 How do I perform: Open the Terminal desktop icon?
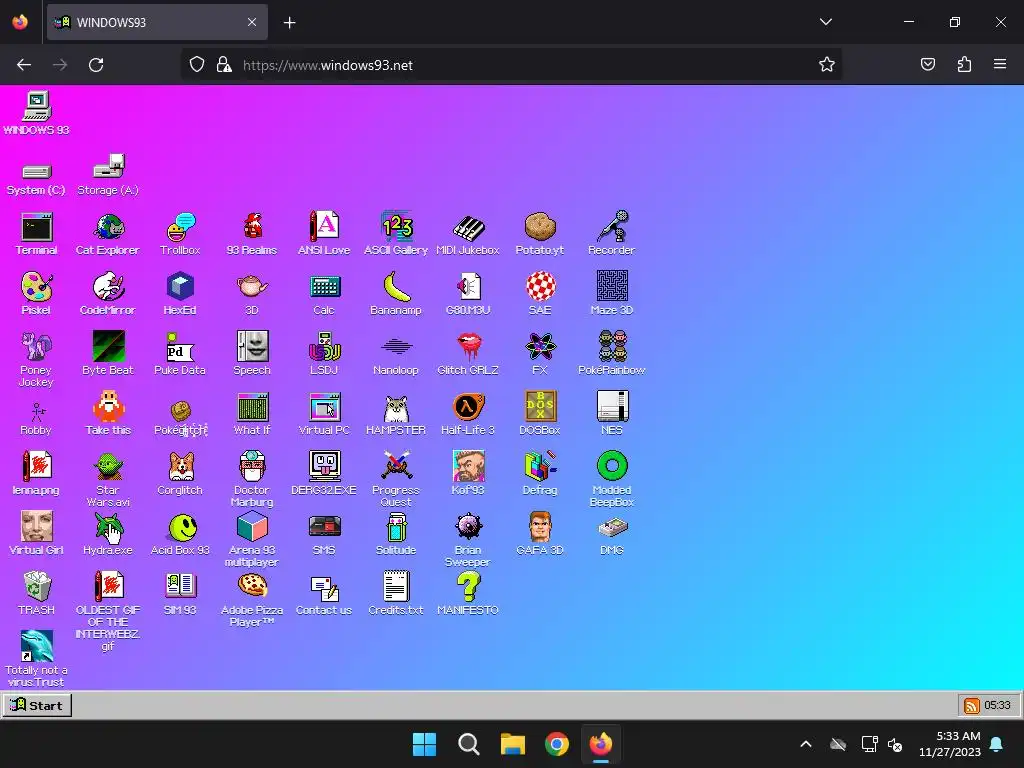click(36, 233)
